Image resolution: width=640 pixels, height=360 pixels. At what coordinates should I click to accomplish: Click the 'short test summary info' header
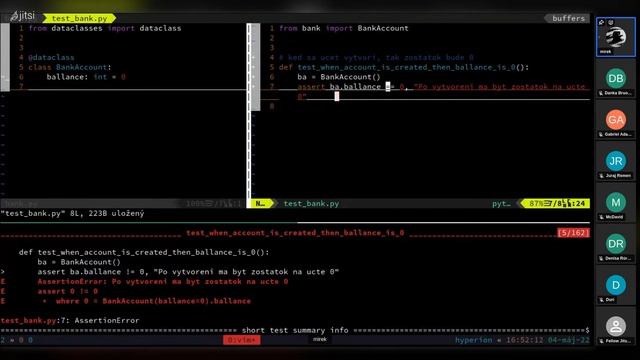tap(295, 330)
